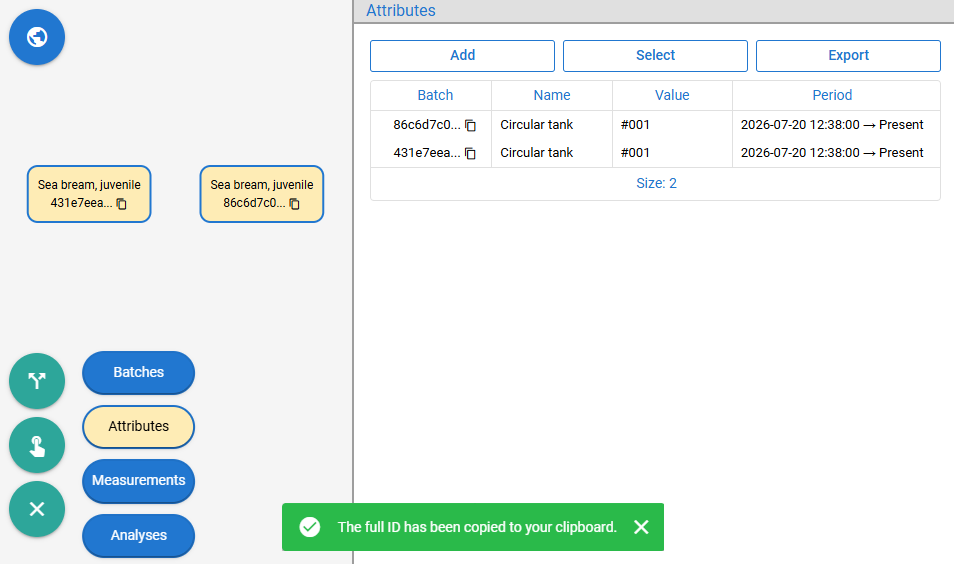Image resolution: width=954 pixels, height=564 pixels.
Task: Click #001 value in the 86c6d7c0 row
Action: click(635, 125)
